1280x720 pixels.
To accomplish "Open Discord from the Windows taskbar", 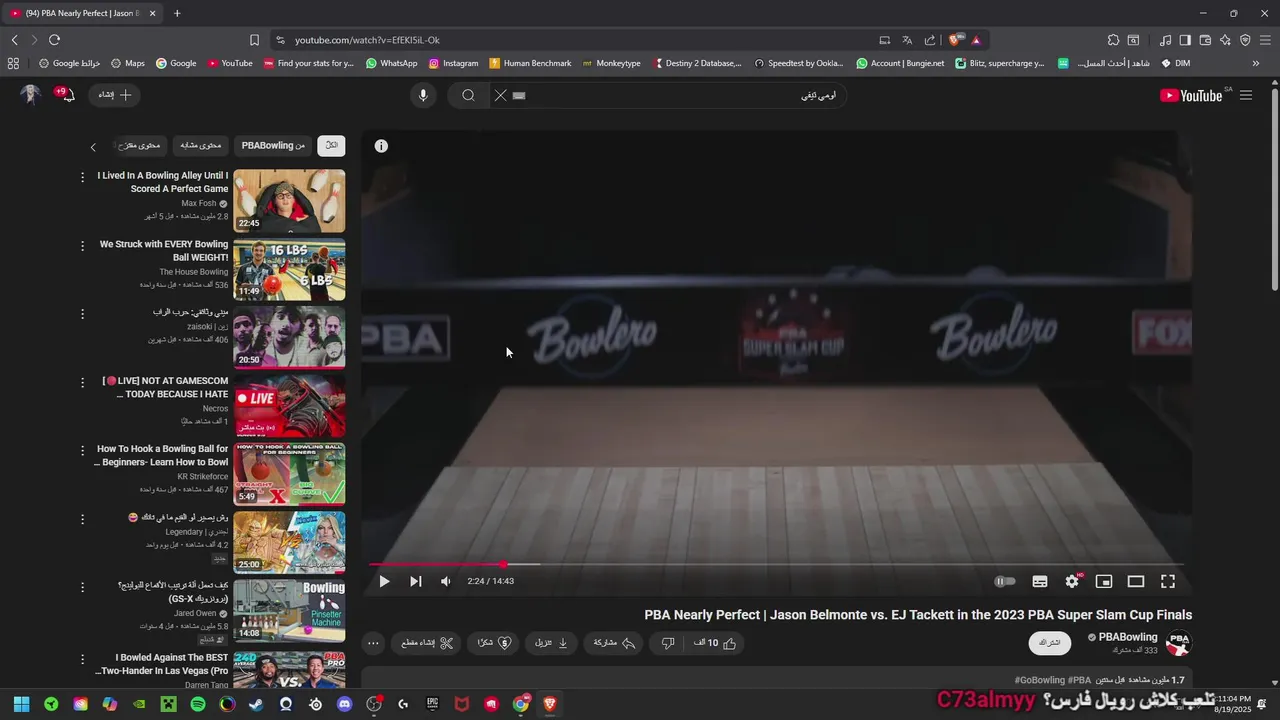I will [345, 704].
